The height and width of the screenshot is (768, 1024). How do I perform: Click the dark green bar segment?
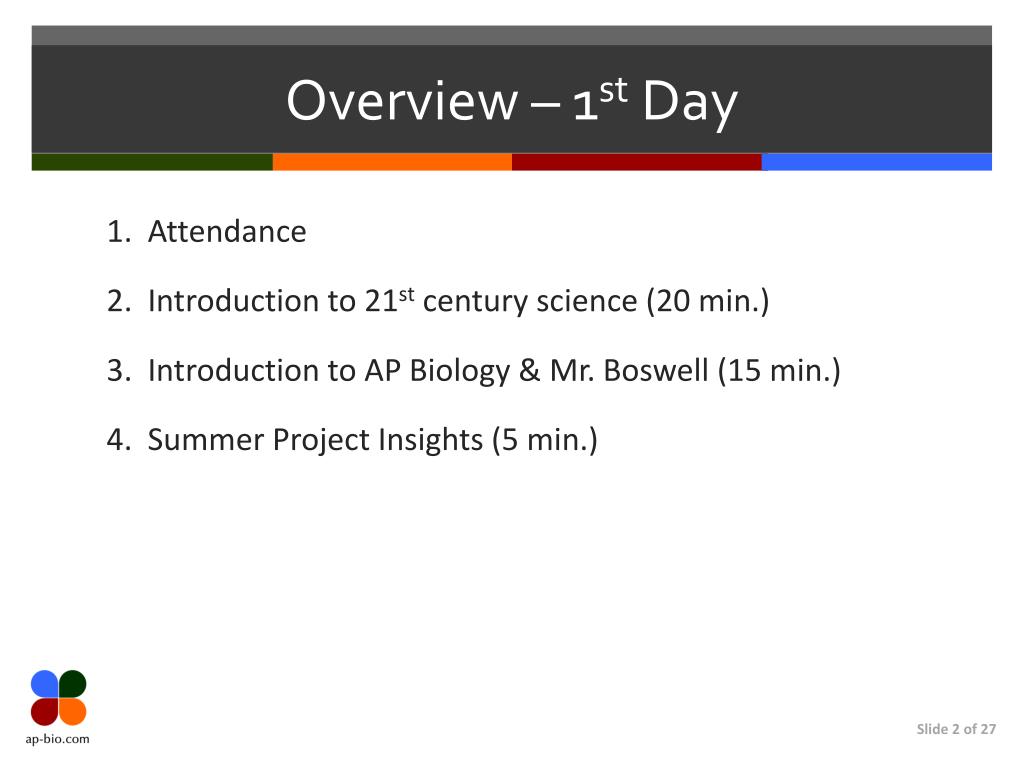[152, 162]
